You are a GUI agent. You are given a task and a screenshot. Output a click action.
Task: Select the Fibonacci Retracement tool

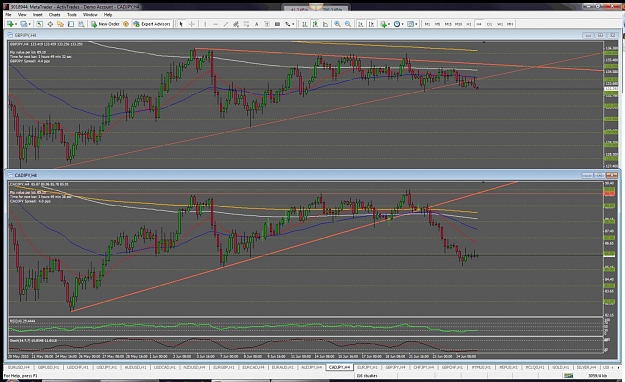click(246, 24)
